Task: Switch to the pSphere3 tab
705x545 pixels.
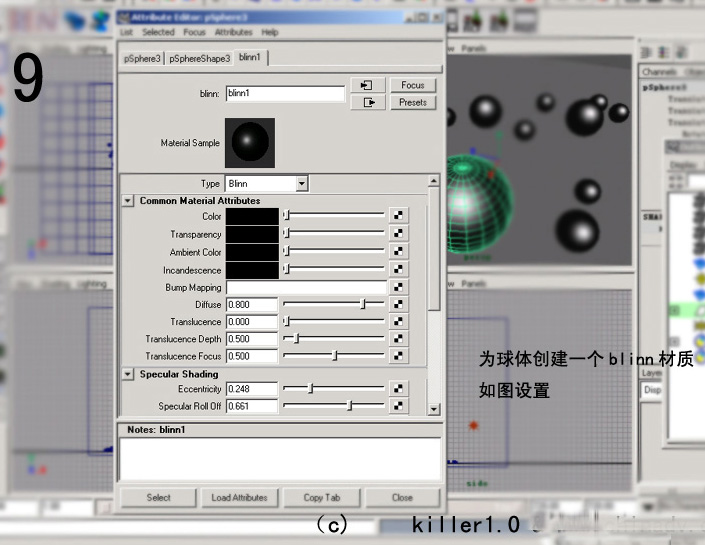Action: (x=142, y=58)
